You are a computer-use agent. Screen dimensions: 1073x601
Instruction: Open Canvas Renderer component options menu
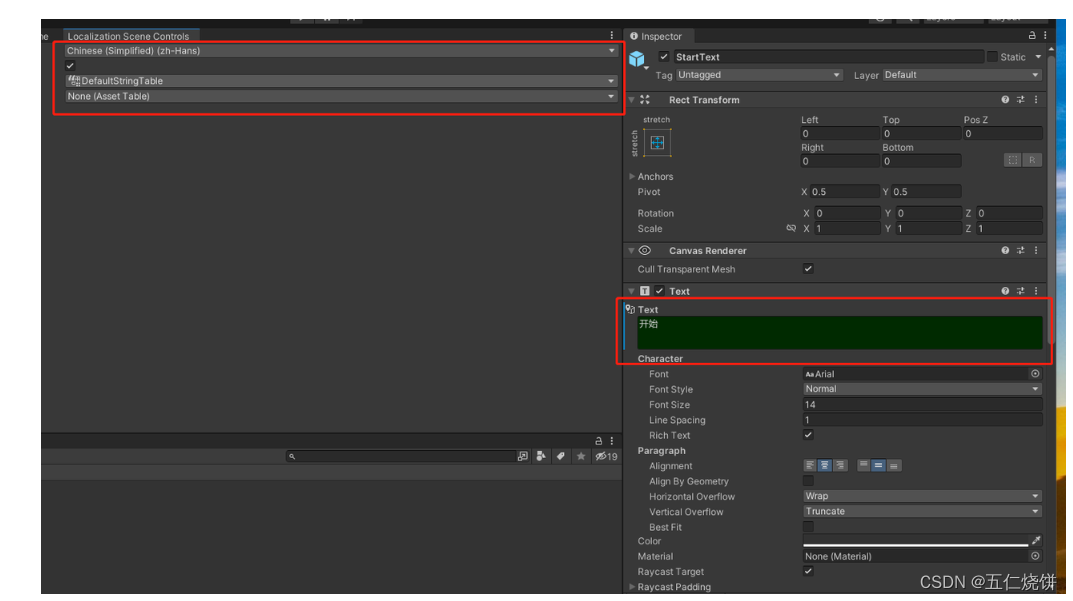(1036, 251)
